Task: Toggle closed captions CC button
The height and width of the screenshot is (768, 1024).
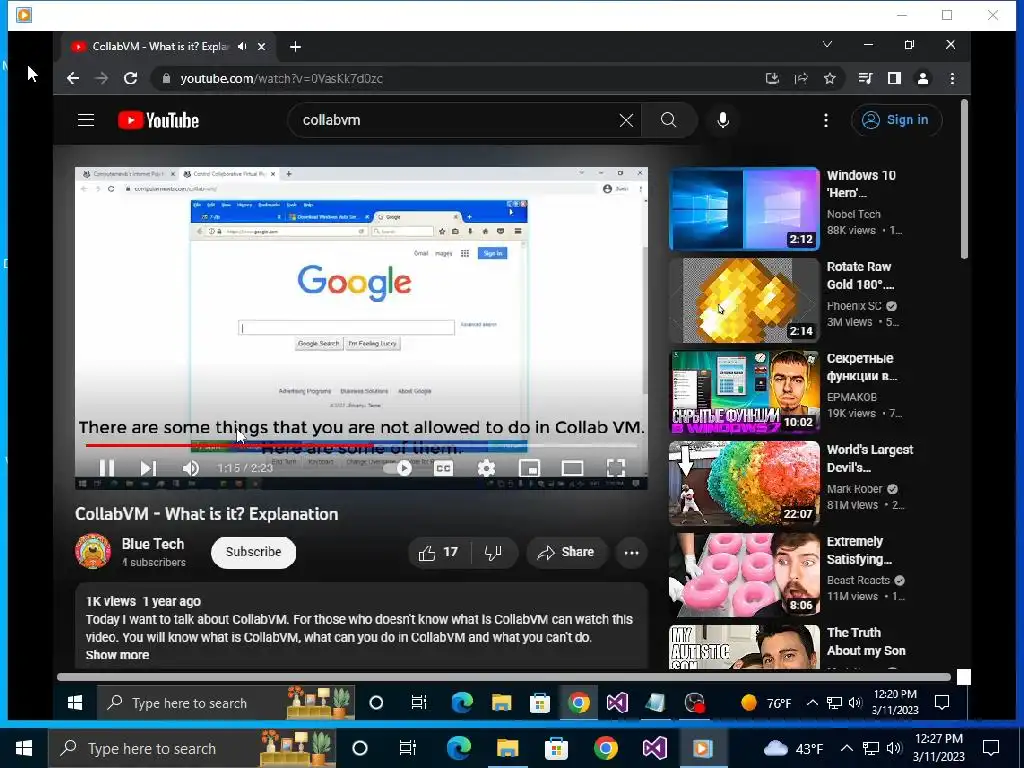Action: (x=443, y=468)
